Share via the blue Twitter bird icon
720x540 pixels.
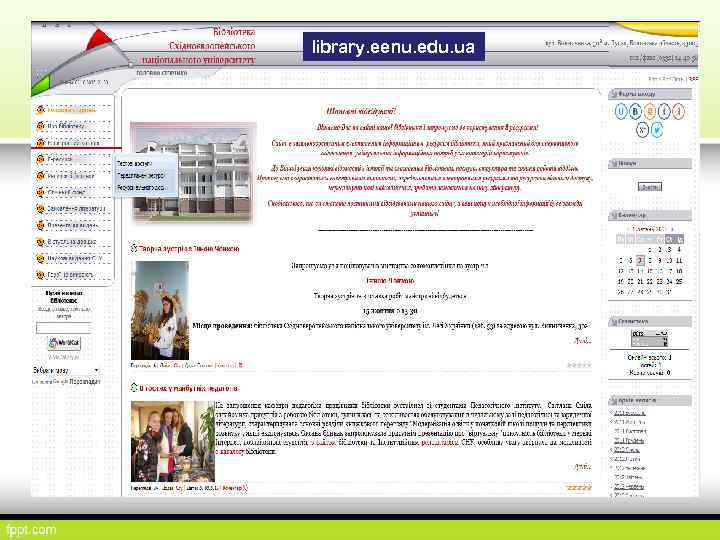coord(657,130)
